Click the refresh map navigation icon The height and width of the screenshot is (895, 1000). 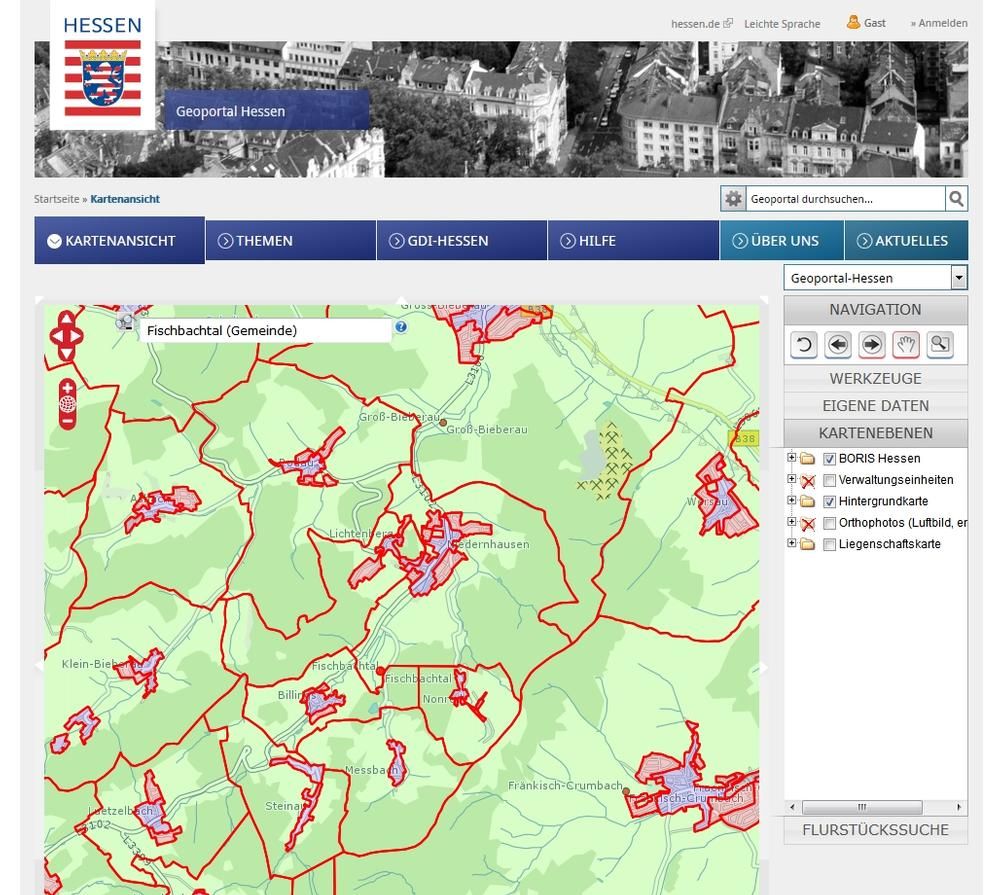pos(804,345)
